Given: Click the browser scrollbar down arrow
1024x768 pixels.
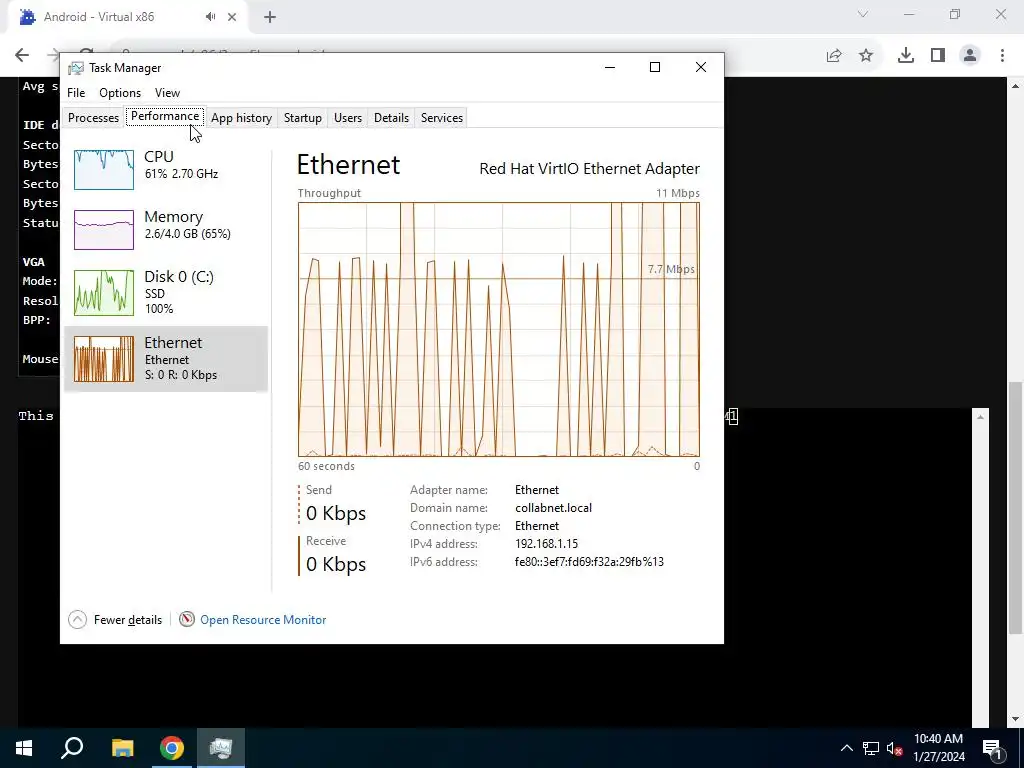Looking at the screenshot, I should (x=1016, y=720).
